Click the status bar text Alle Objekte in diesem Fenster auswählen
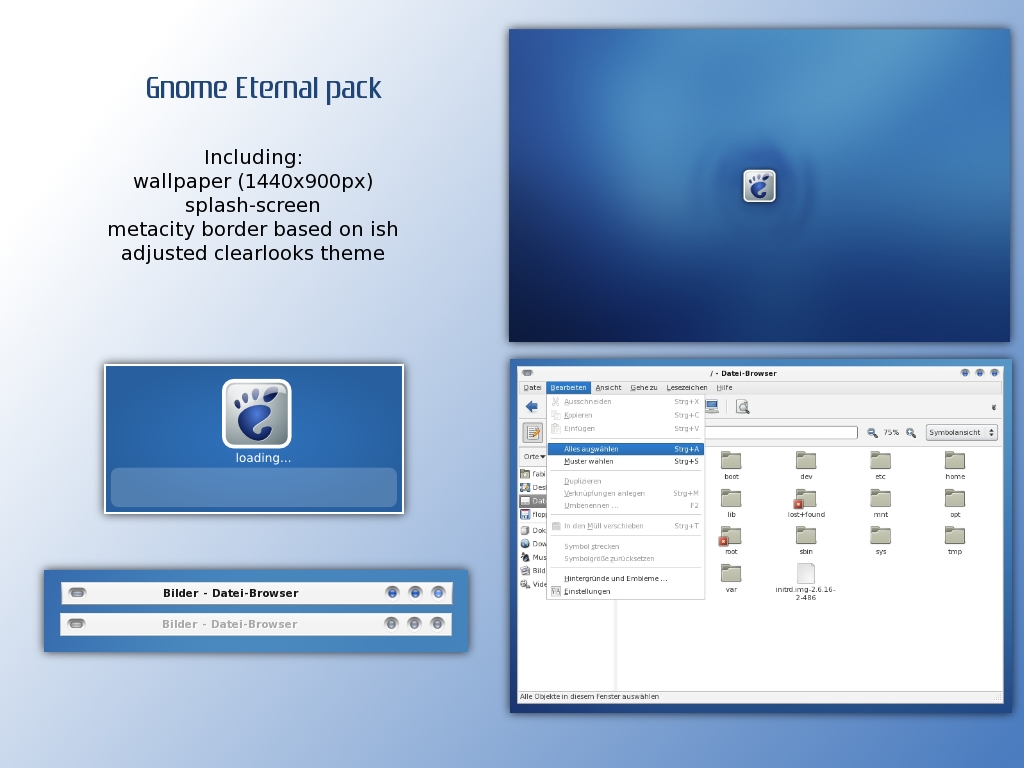Image resolution: width=1024 pixels, height=768 pixels. (x=589, y=696)
